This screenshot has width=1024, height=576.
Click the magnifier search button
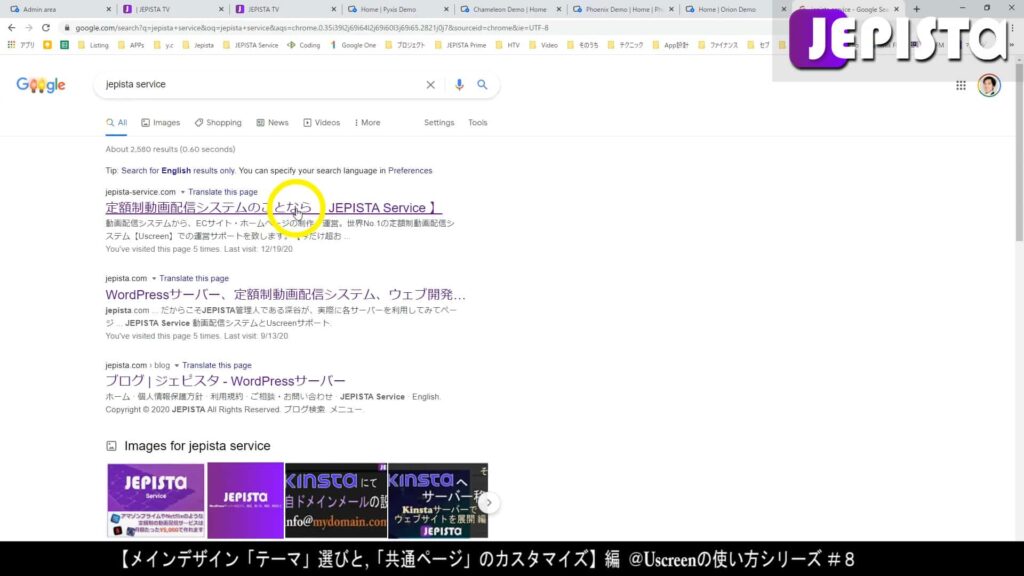482,85
